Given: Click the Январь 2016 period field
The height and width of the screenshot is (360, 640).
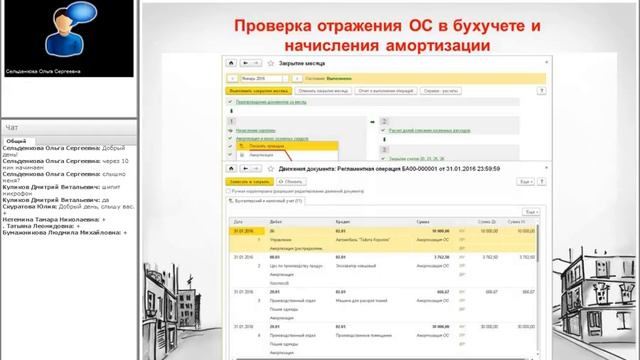Looking at the screenshot, I should click(x=261, y=78).
